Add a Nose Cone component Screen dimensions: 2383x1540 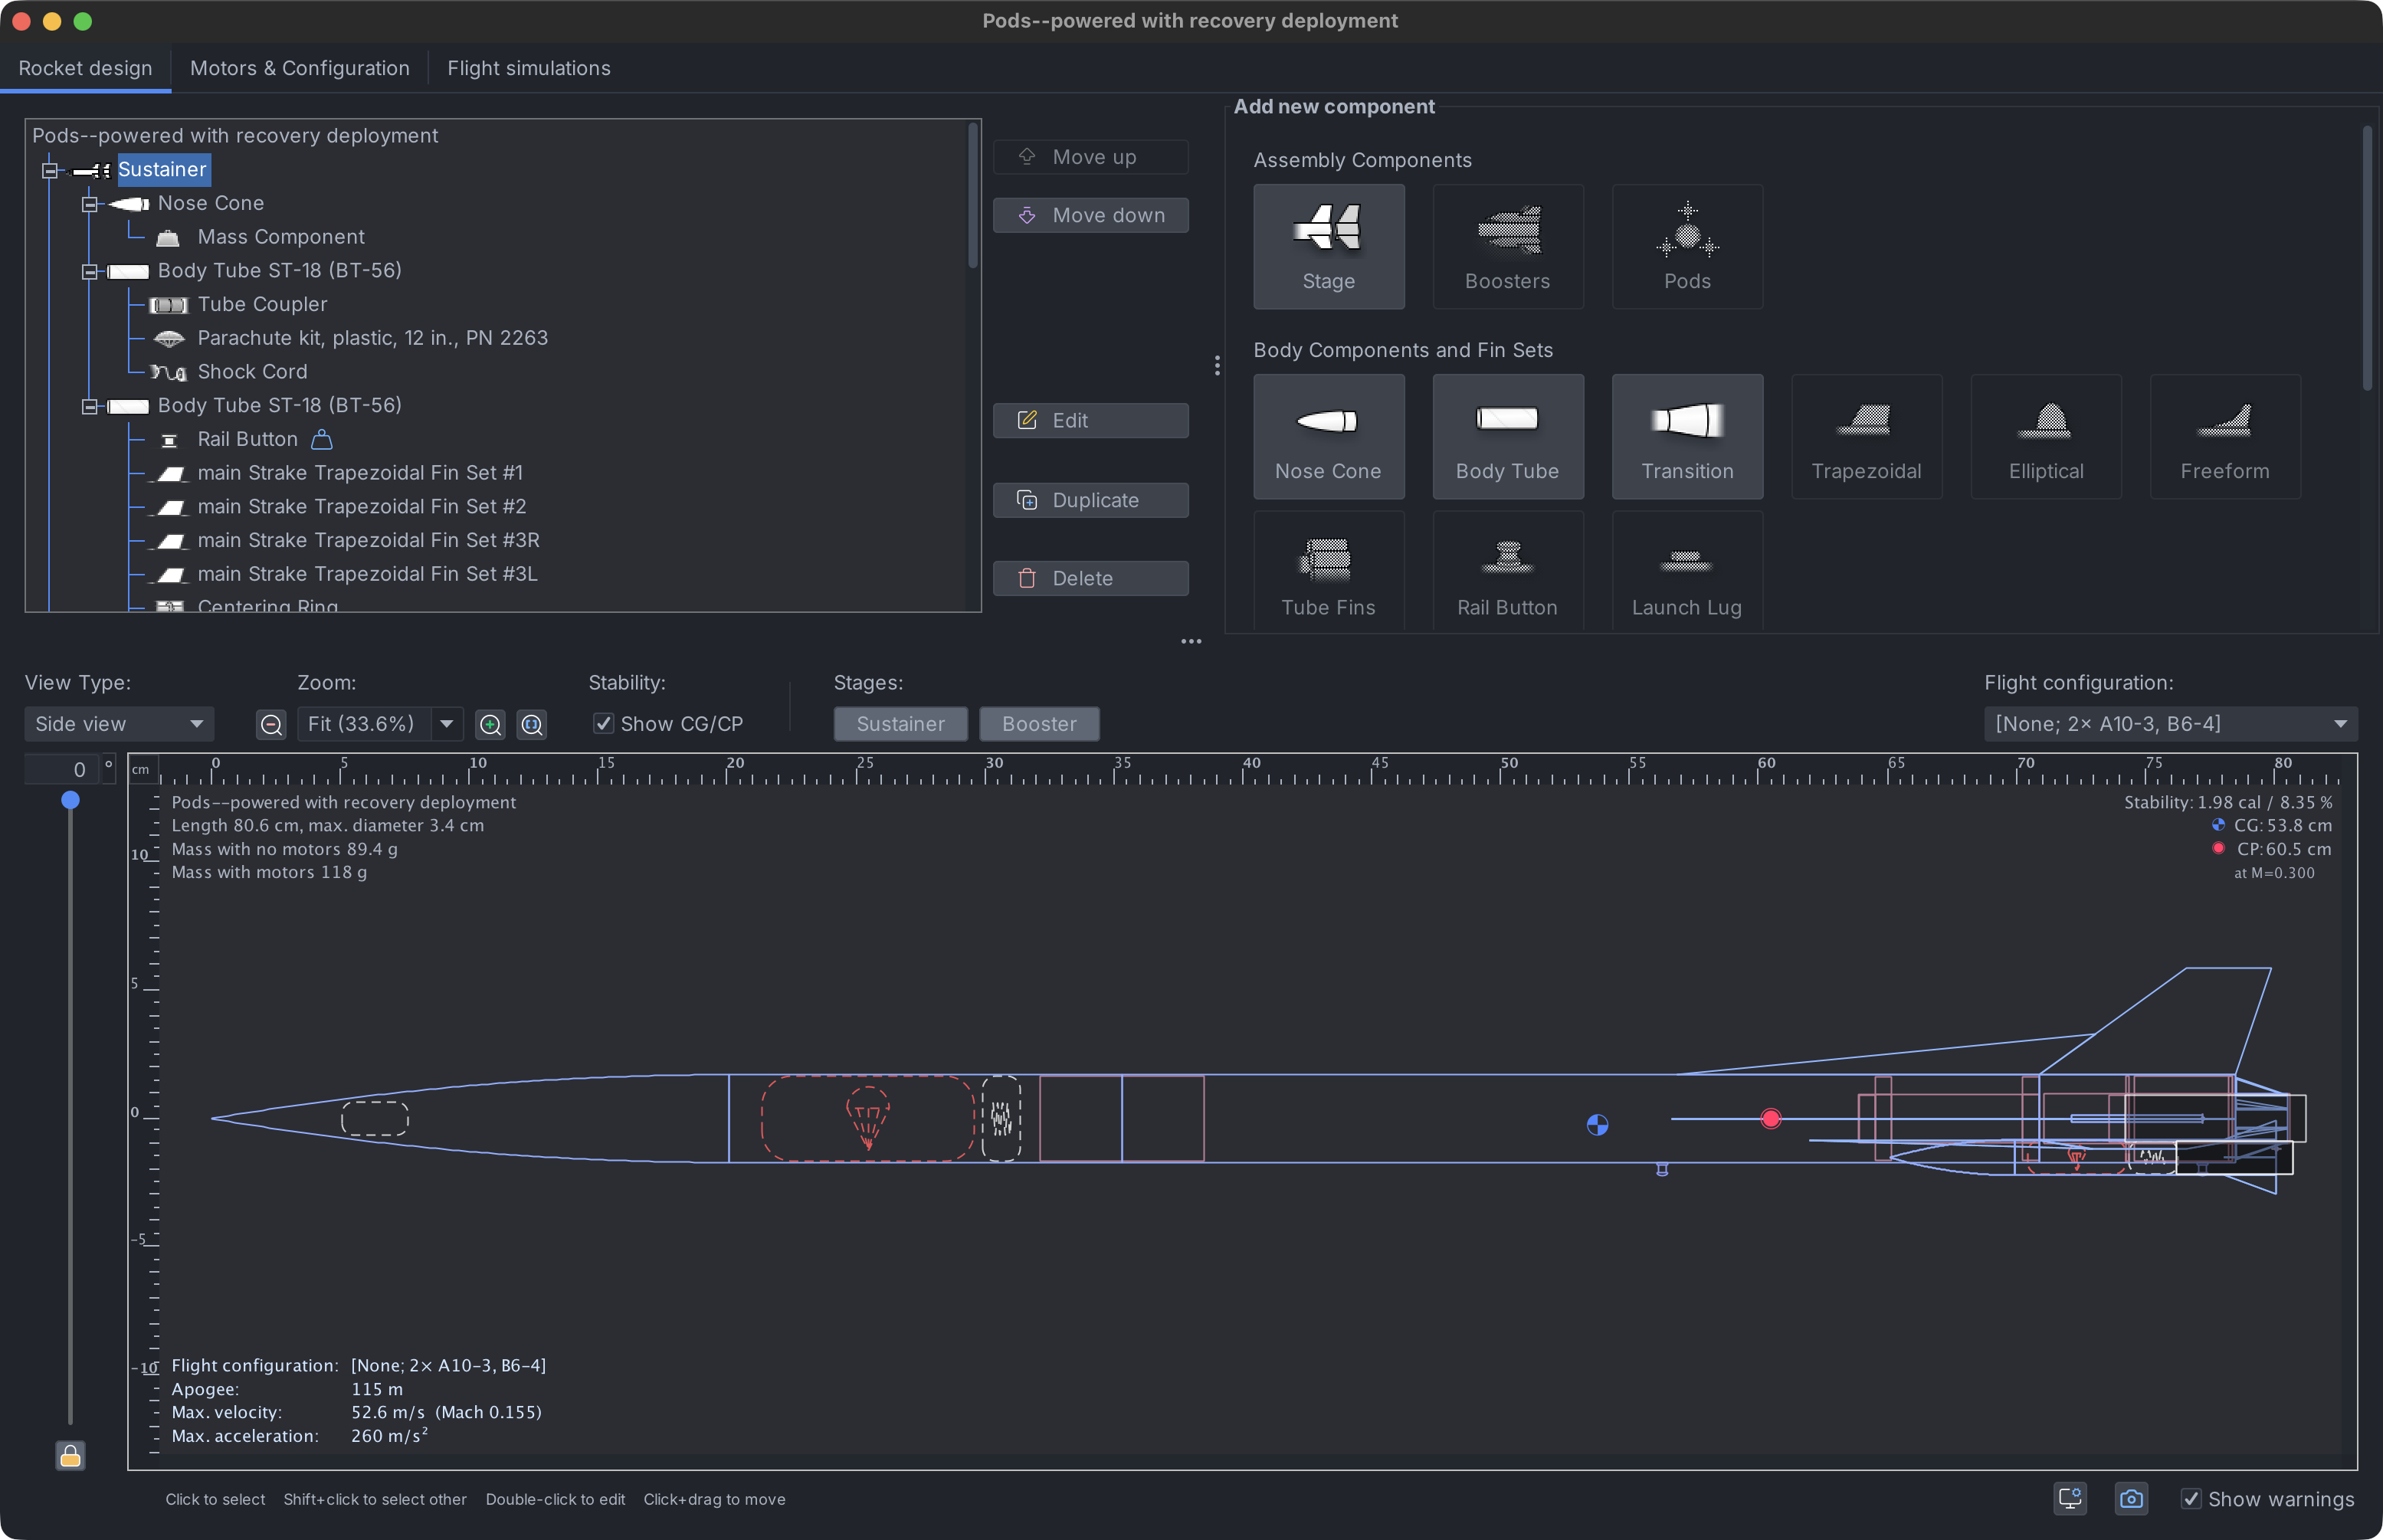tap(1328, 437)
